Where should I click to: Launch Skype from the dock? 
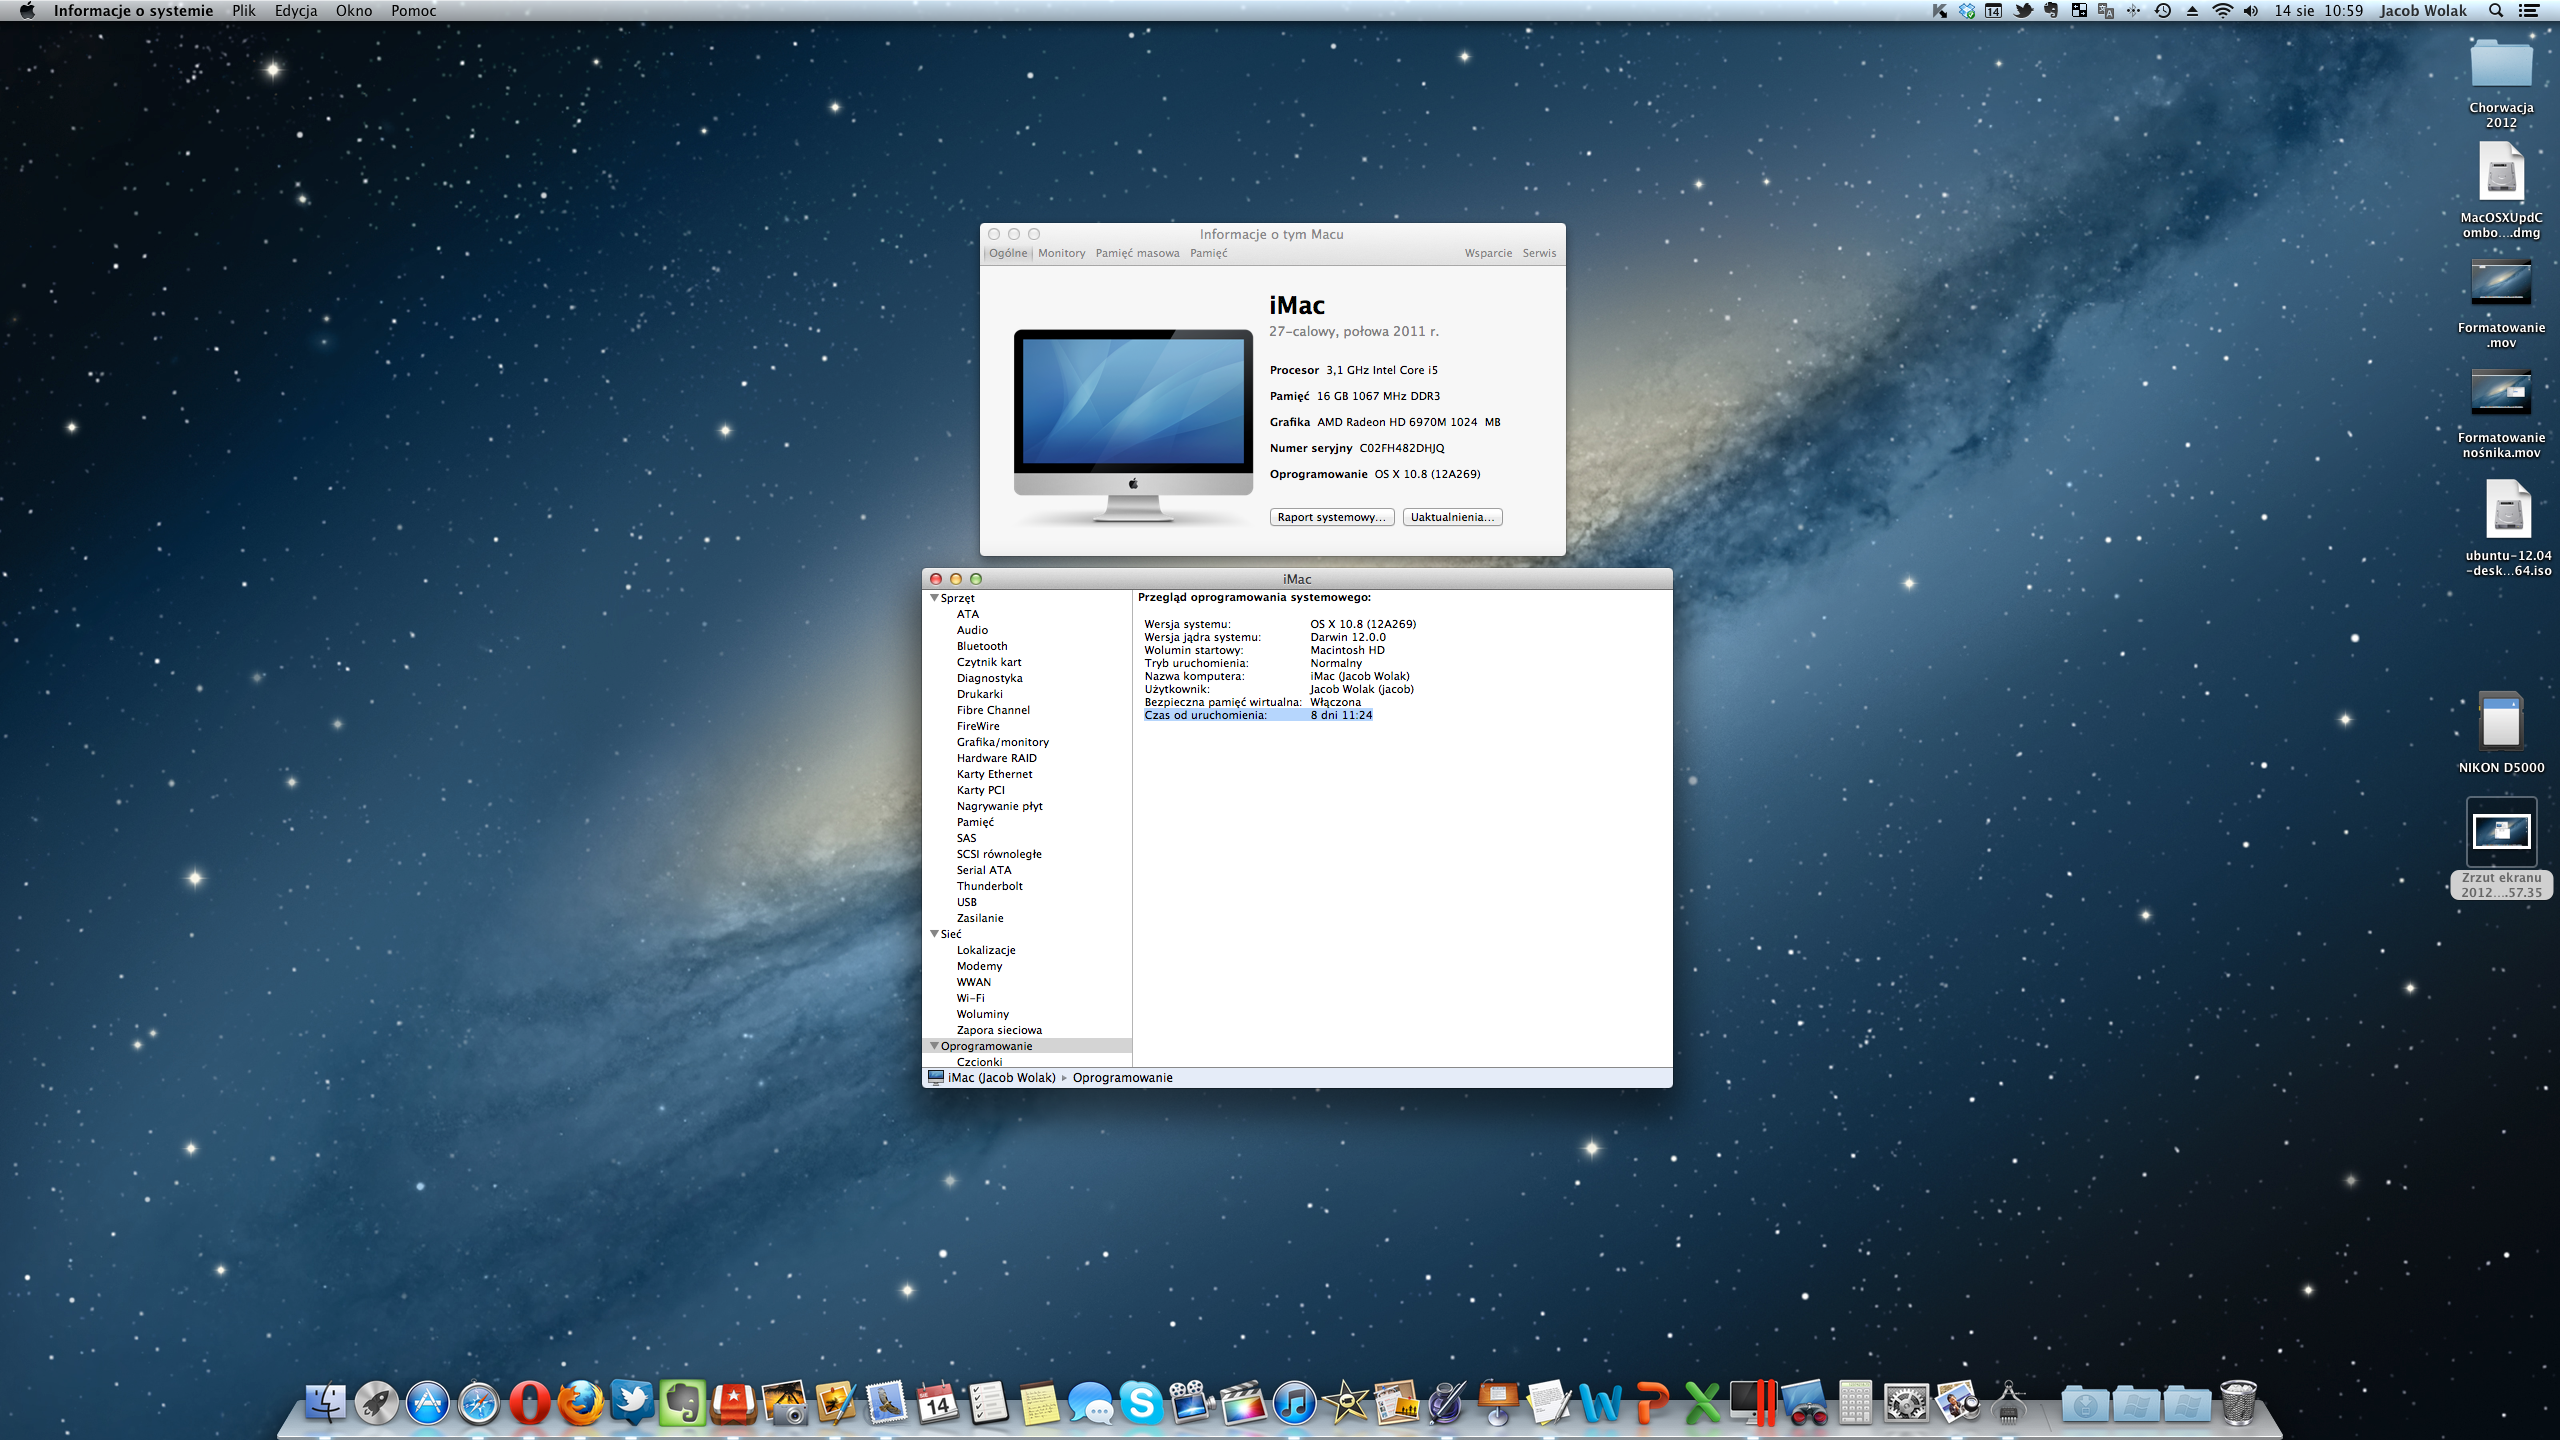click(1141, 1402)
